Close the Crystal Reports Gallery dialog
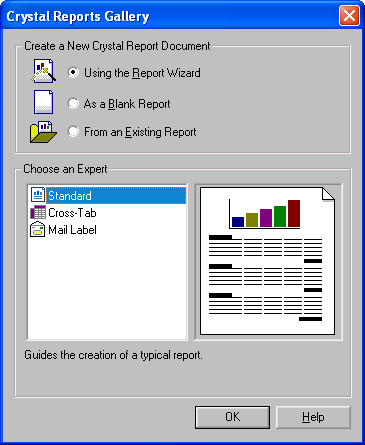The width and height of the screenshot is (365, 445). tap(349, 16)
